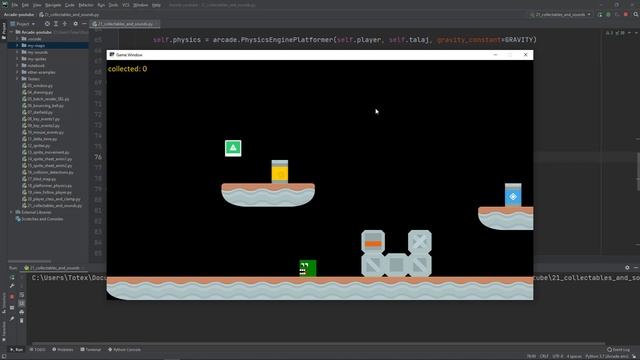
Task: Select 06_bouncing_ball.py in project tree
Action: coord(43,106)
